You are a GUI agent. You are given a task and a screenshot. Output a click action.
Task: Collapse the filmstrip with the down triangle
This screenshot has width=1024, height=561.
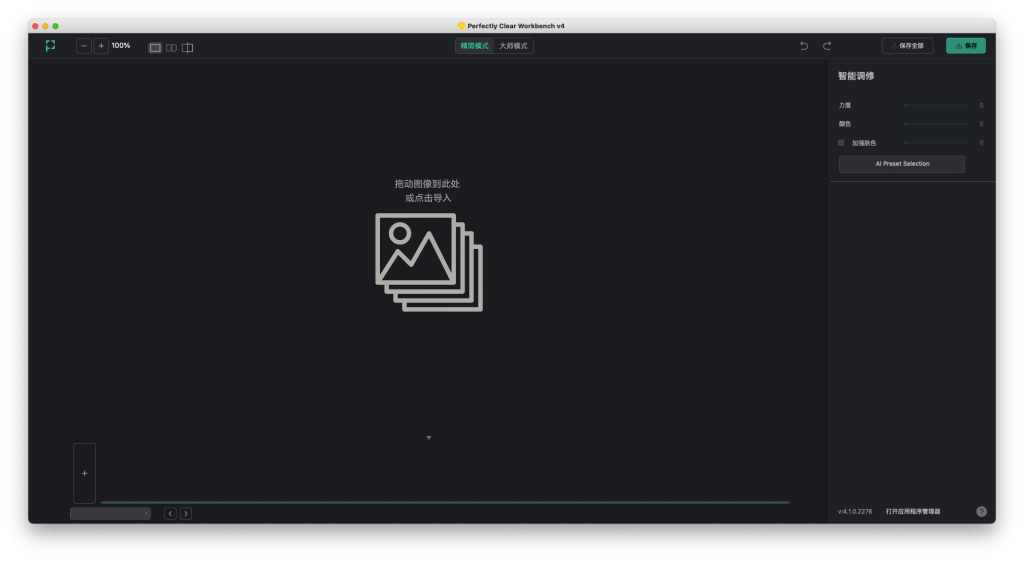pyautogui.click(x=428, y=438)
